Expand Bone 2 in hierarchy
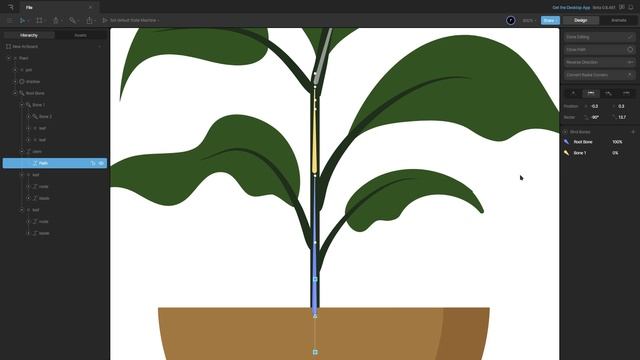The height and width of the screenshot is (360, 640). (28, 117)
